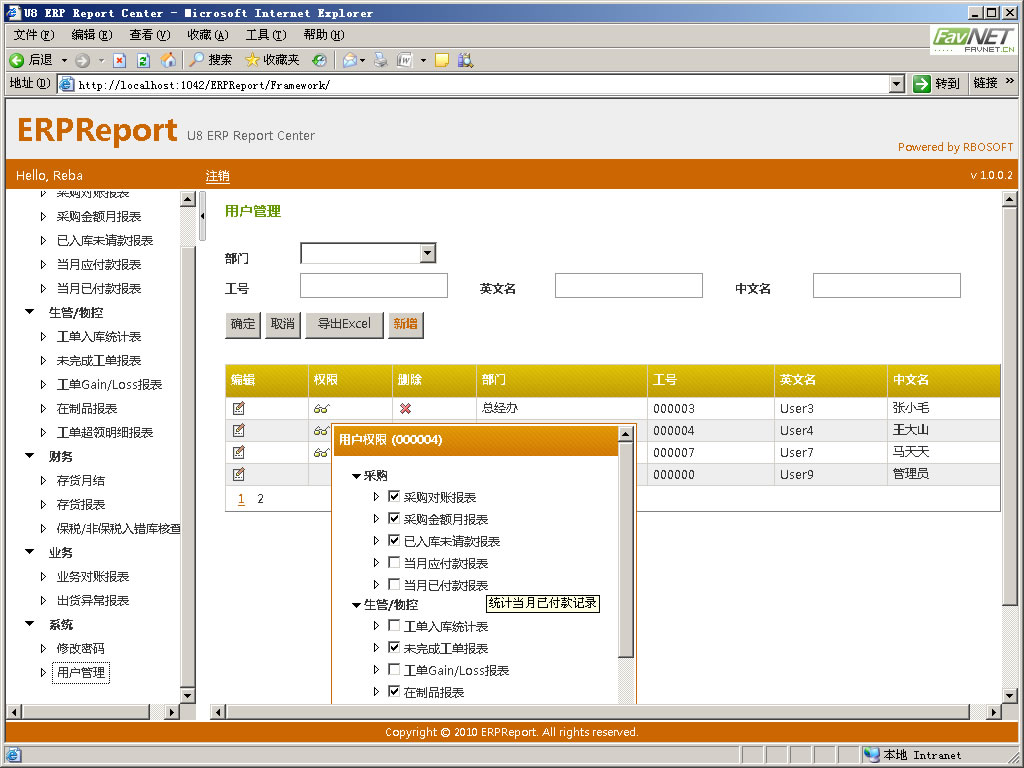Click into the 中文名 input field

[886, 286]
